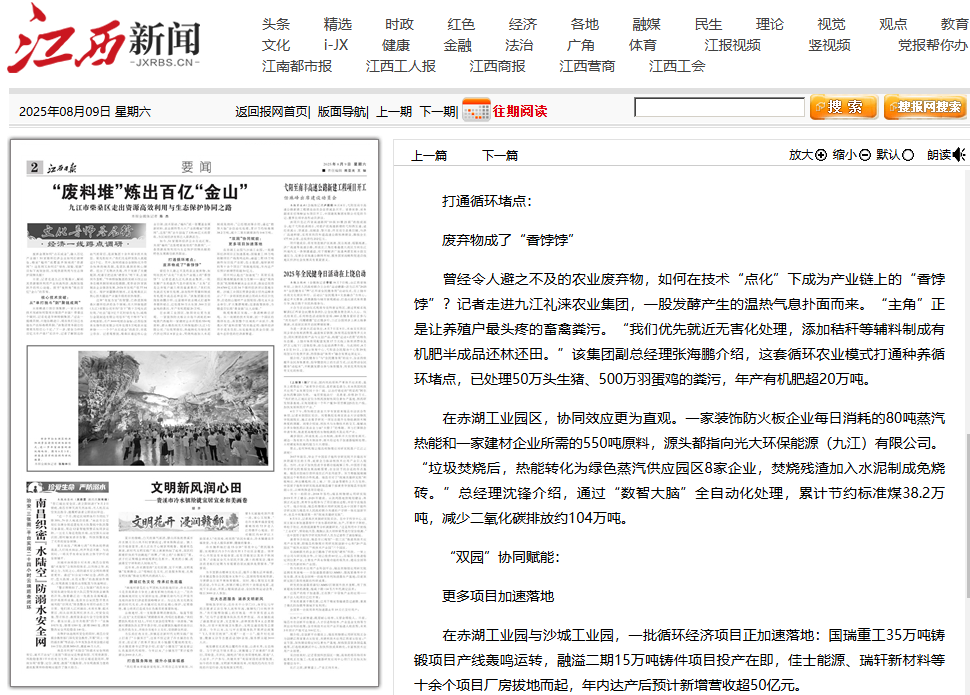Open the 各地 navigation item
The height and width of the screenshot is (695, 970).
click(x=585, y=24)
